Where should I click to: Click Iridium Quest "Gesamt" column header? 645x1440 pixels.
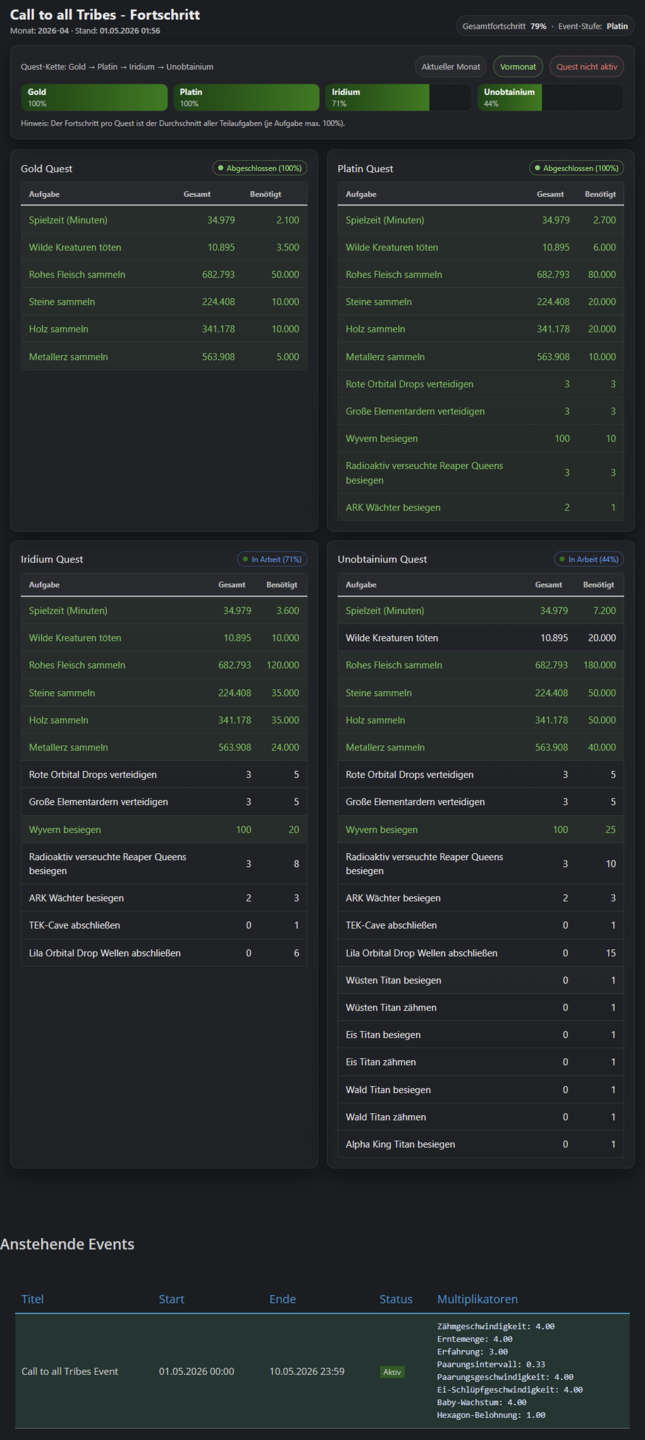point(234,585)
